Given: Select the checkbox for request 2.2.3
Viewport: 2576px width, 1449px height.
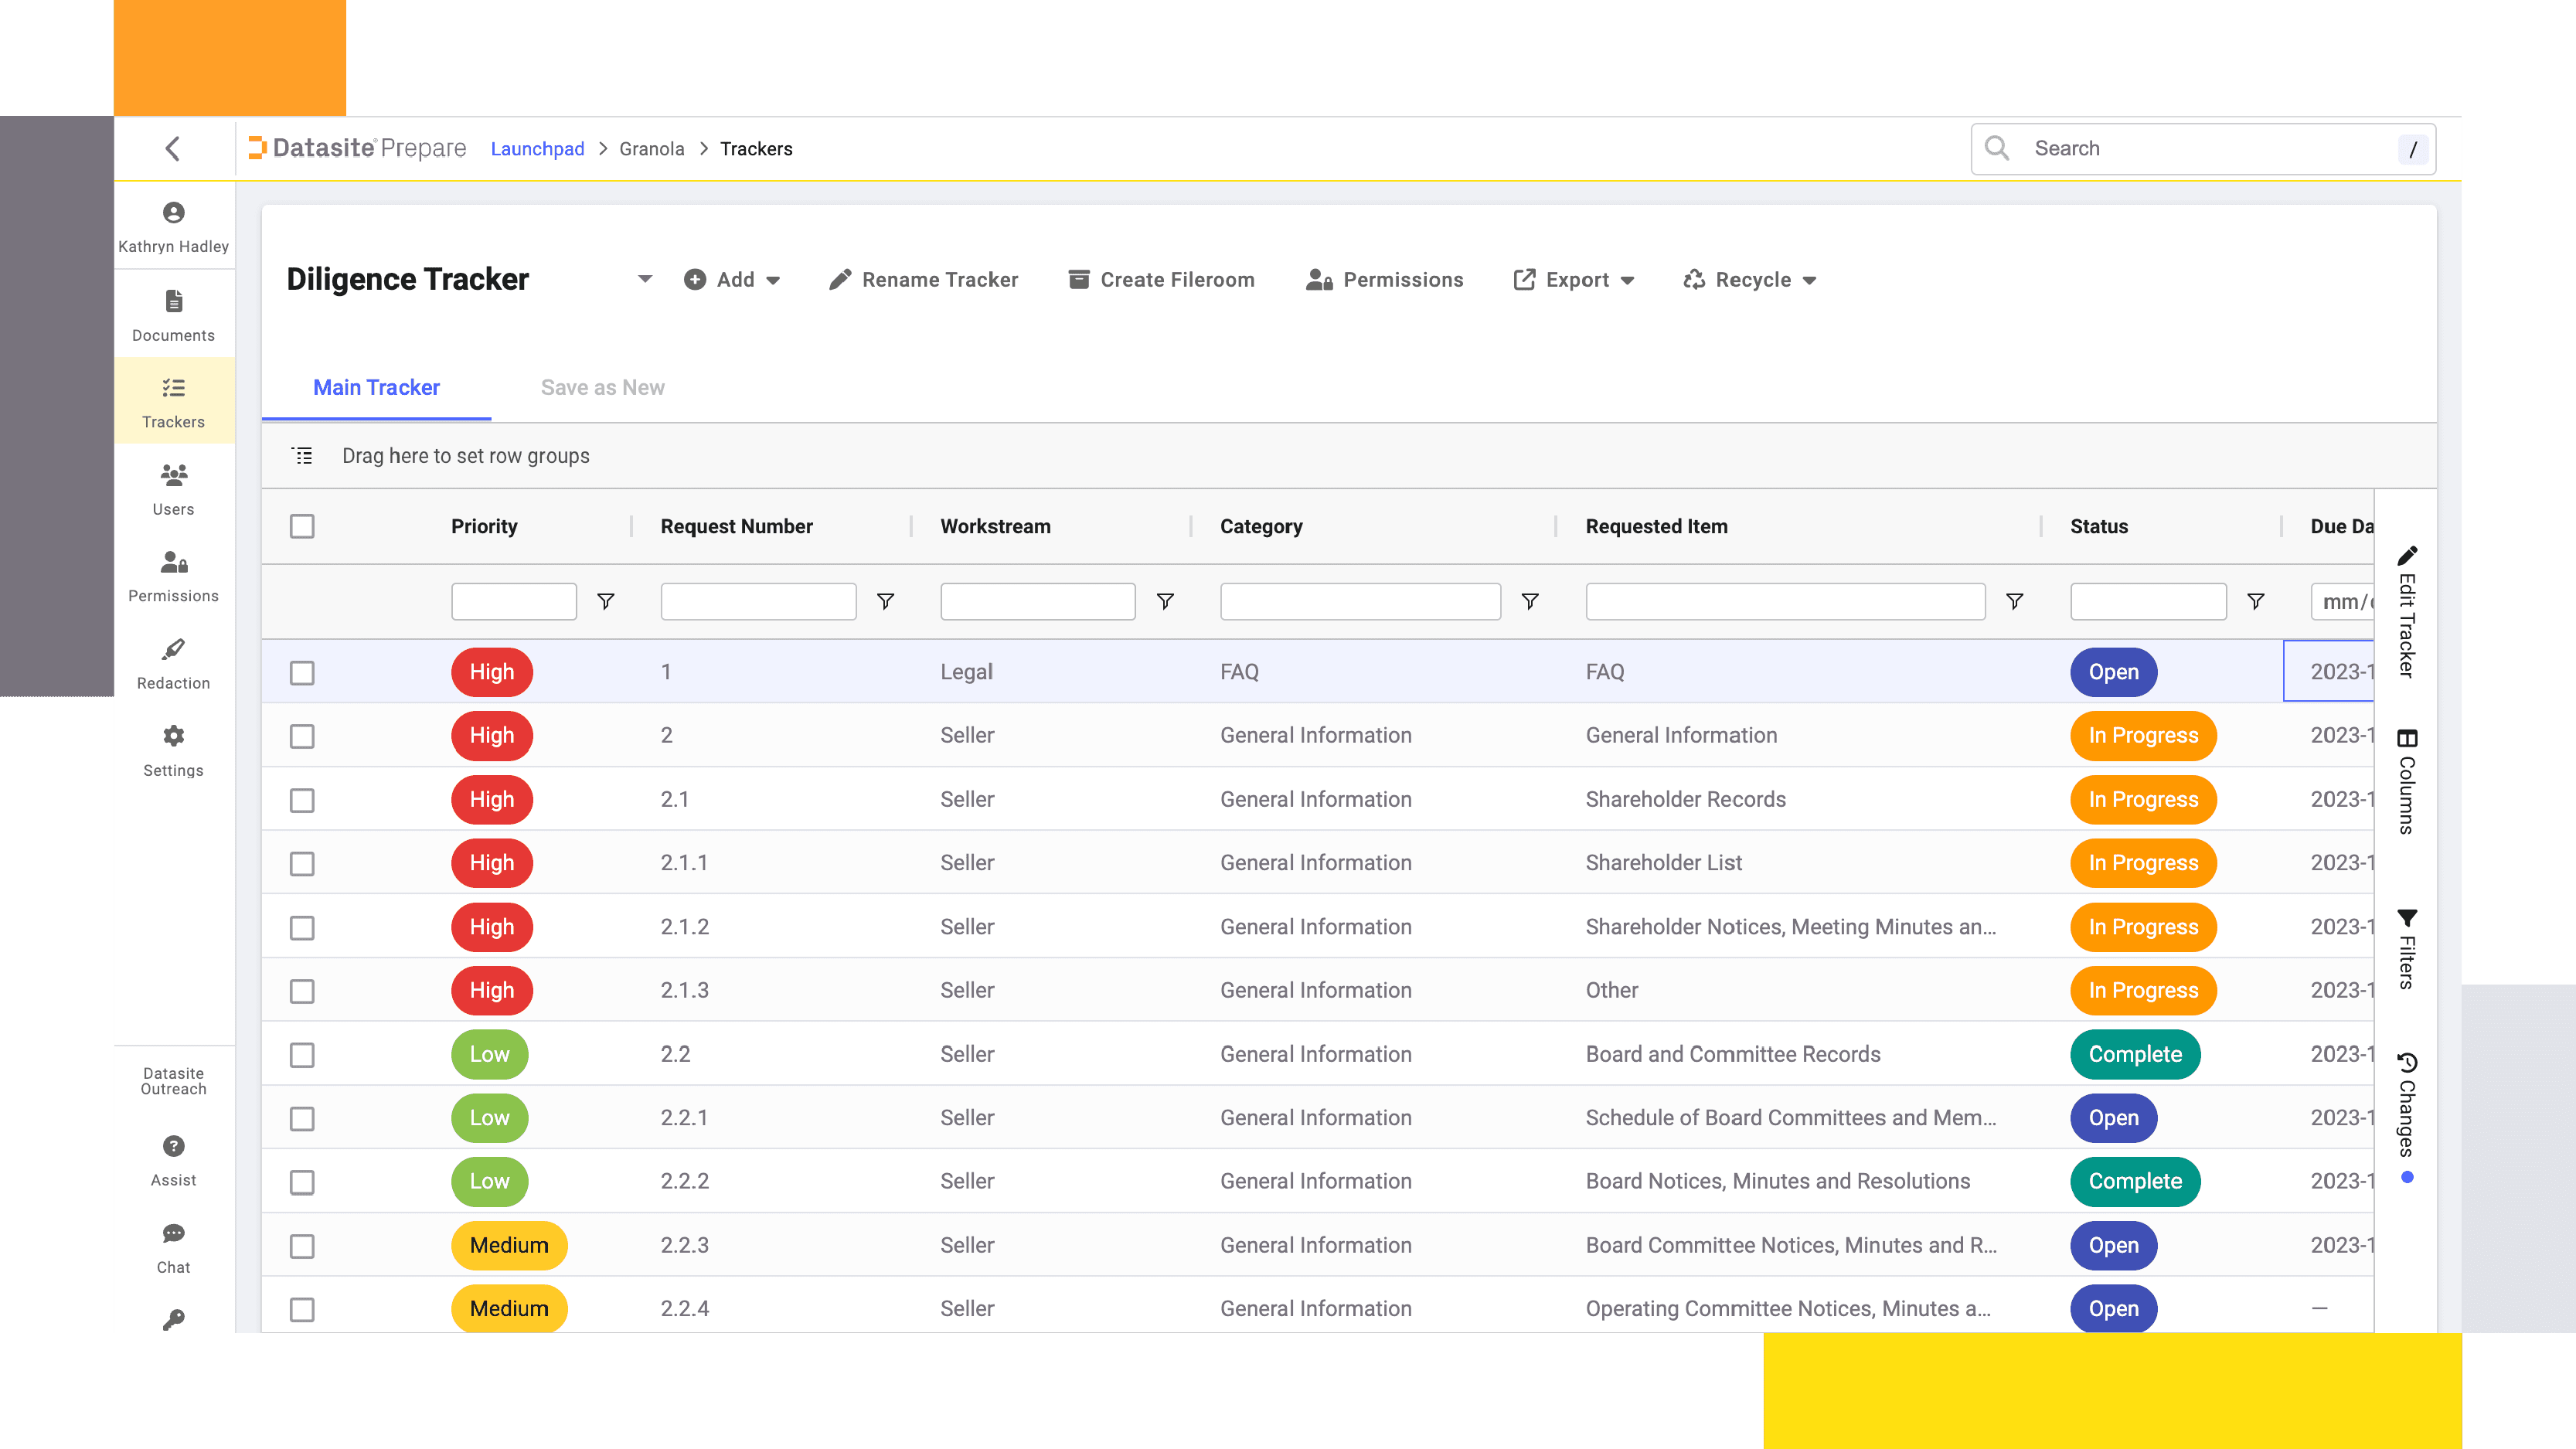Looking at the screenshot, I should [302, 1246].
